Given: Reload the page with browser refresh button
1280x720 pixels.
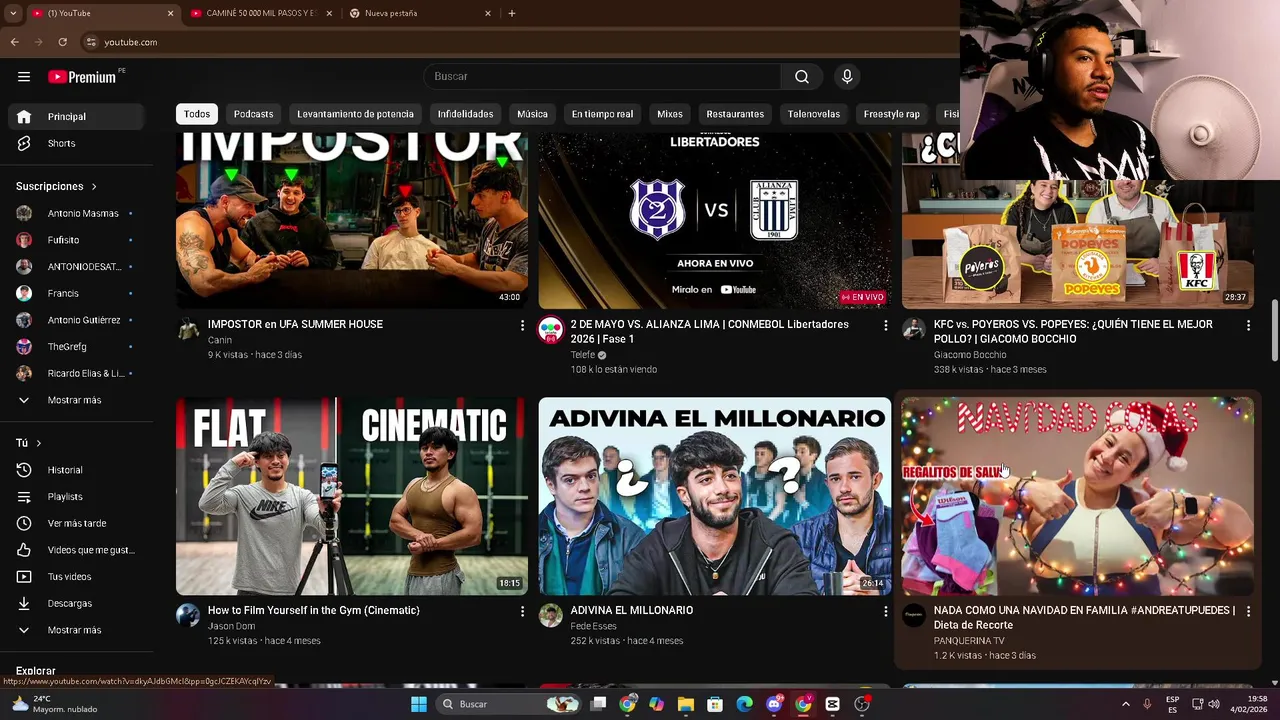Looking at the screenshot, I should (x=62, y=42).
